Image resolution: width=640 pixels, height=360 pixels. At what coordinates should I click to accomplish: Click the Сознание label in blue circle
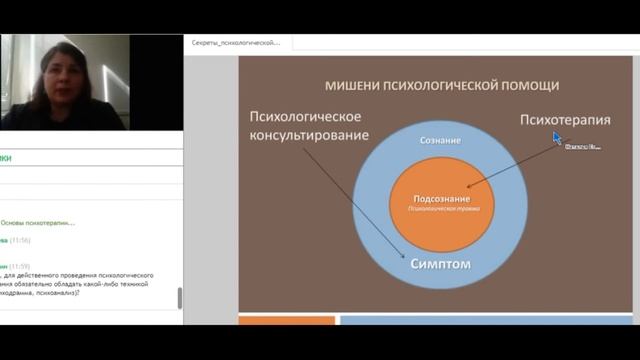click(x=440, y=140)
